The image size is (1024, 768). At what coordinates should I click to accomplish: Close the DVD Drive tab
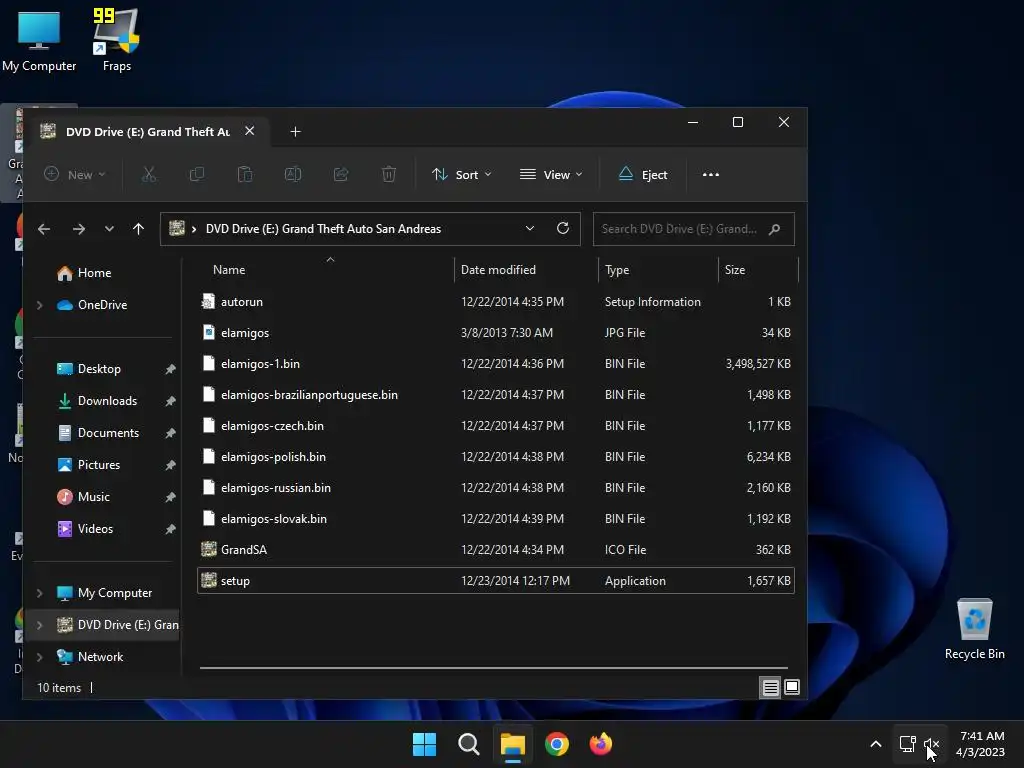(x=249, y=131)
